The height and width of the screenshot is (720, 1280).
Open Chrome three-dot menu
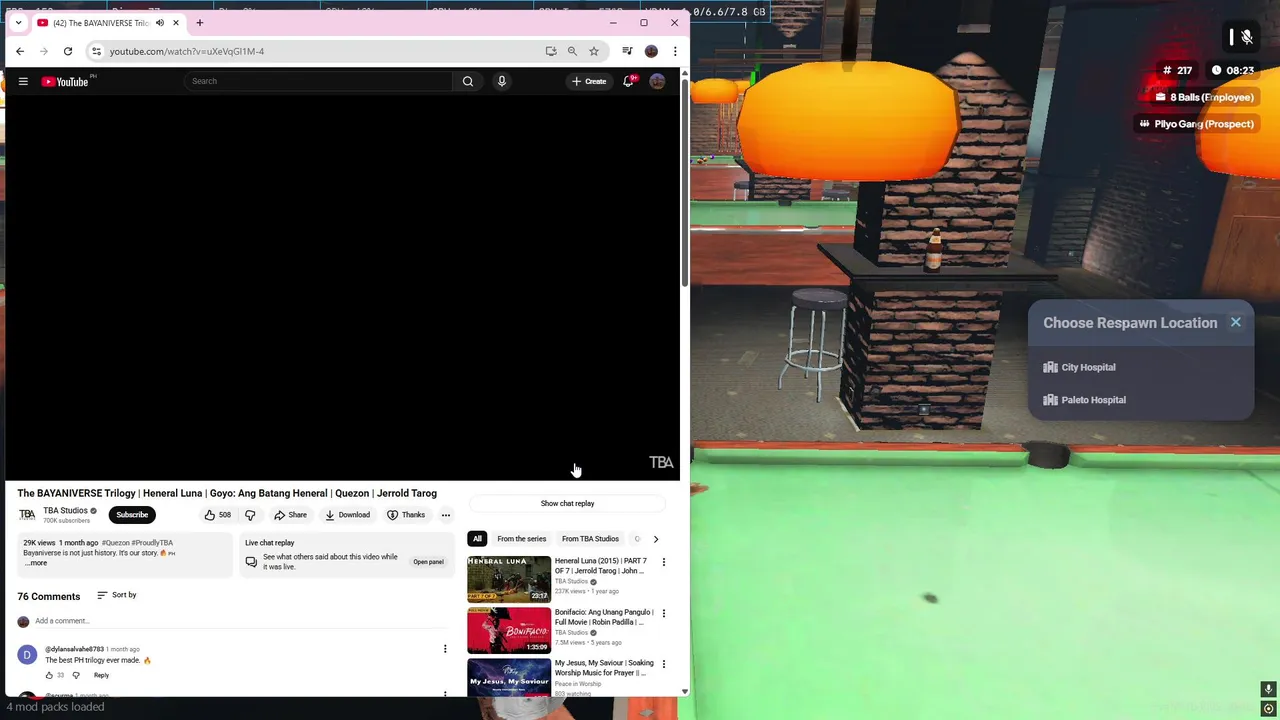tap(675, 51)
